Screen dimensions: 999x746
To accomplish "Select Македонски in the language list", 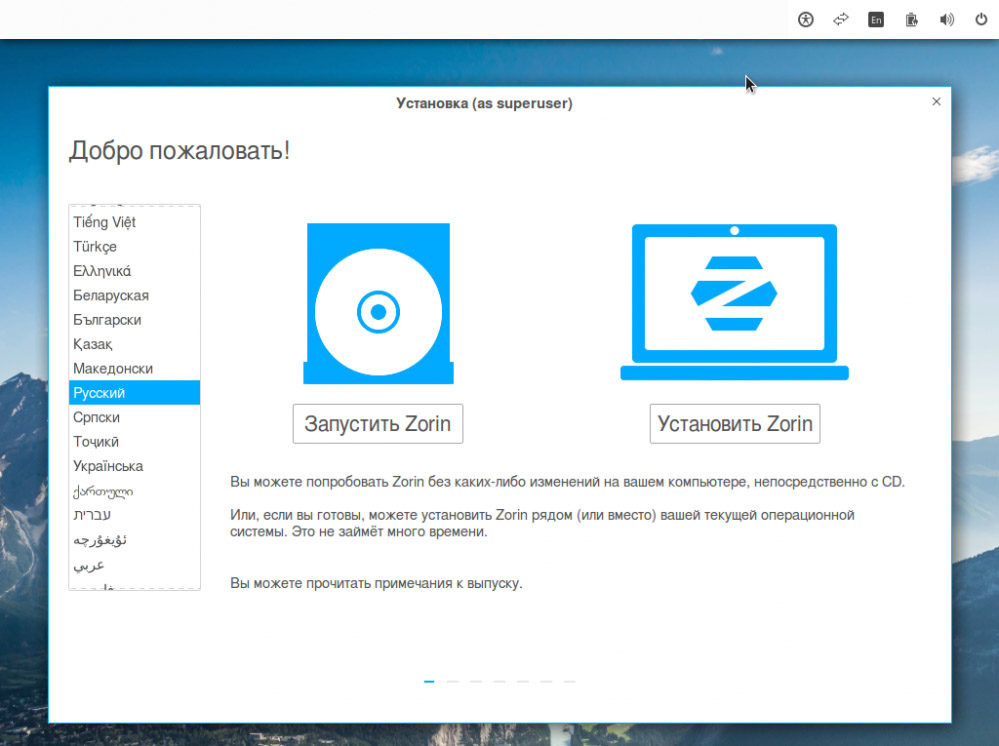I will click(x=134, y=369).
